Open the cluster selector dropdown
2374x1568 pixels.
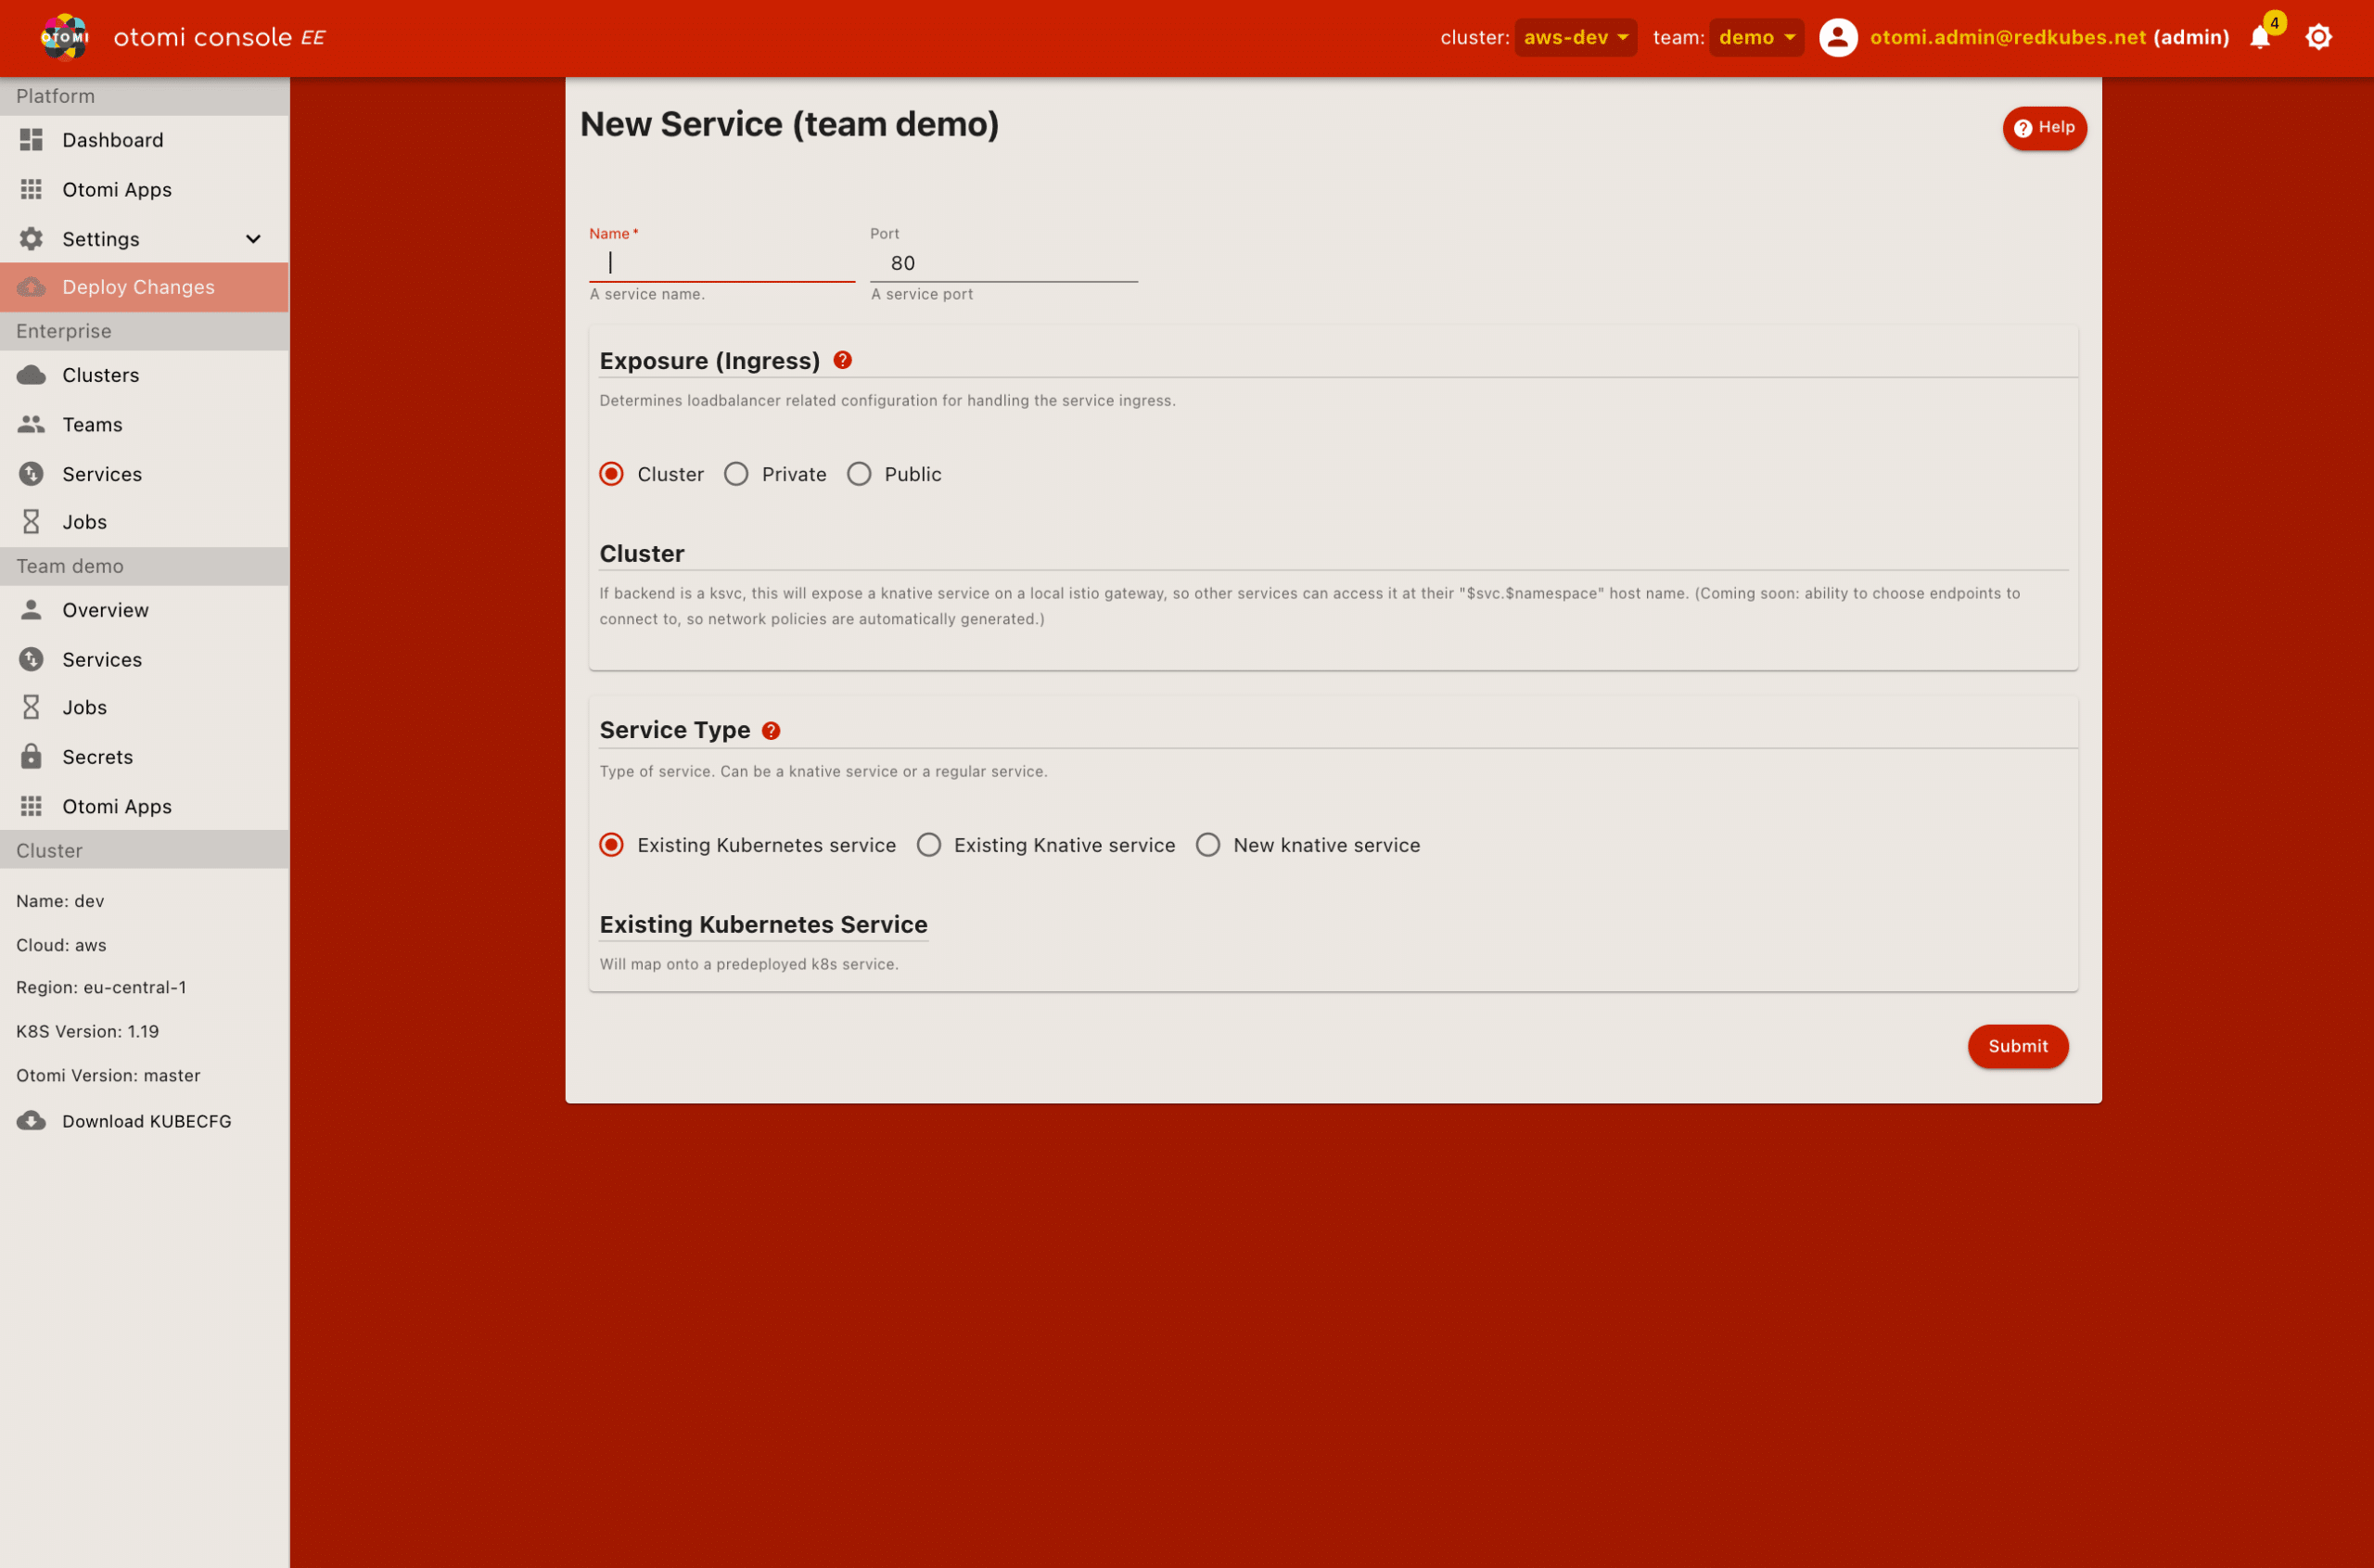point(1575,37)
